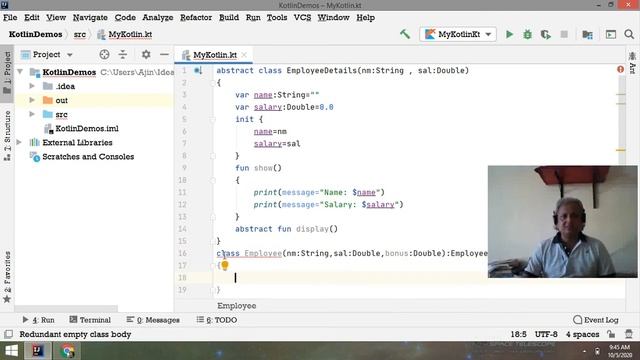Click the light bulb quick-fix icon

(225, 265)
